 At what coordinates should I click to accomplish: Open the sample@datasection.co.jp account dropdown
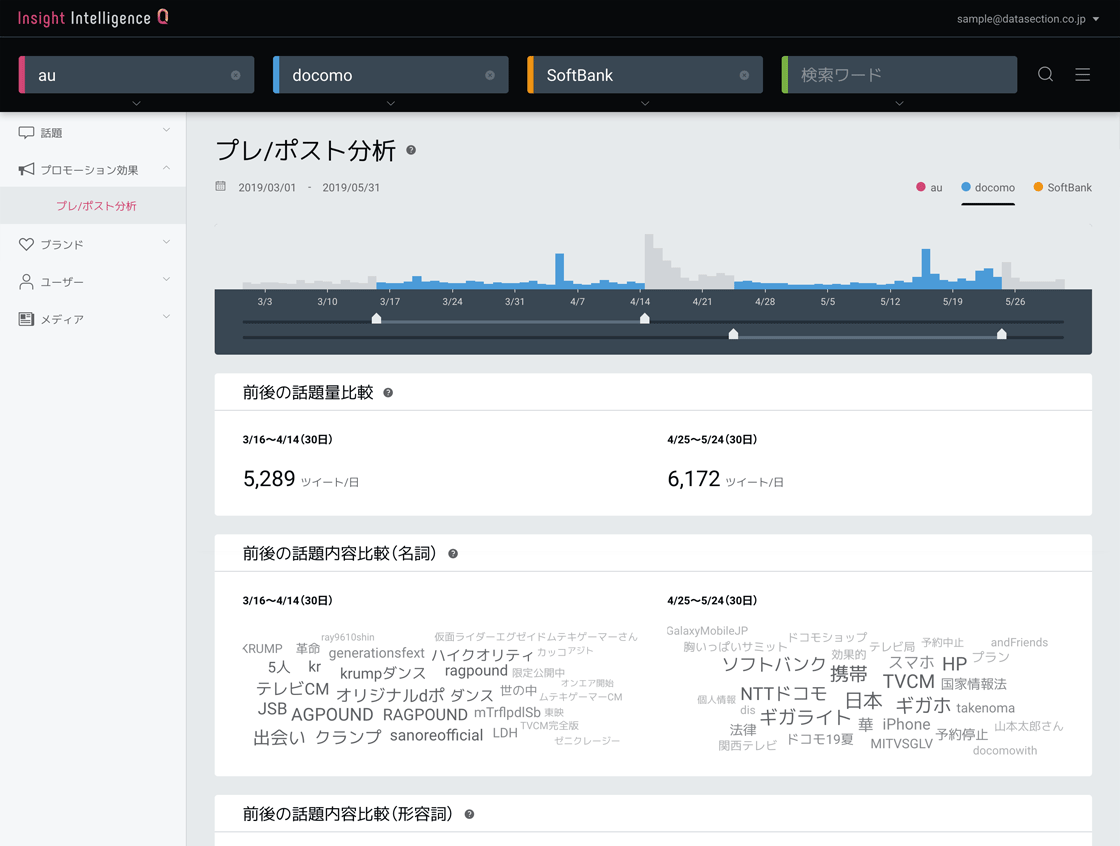(1027, 19)
